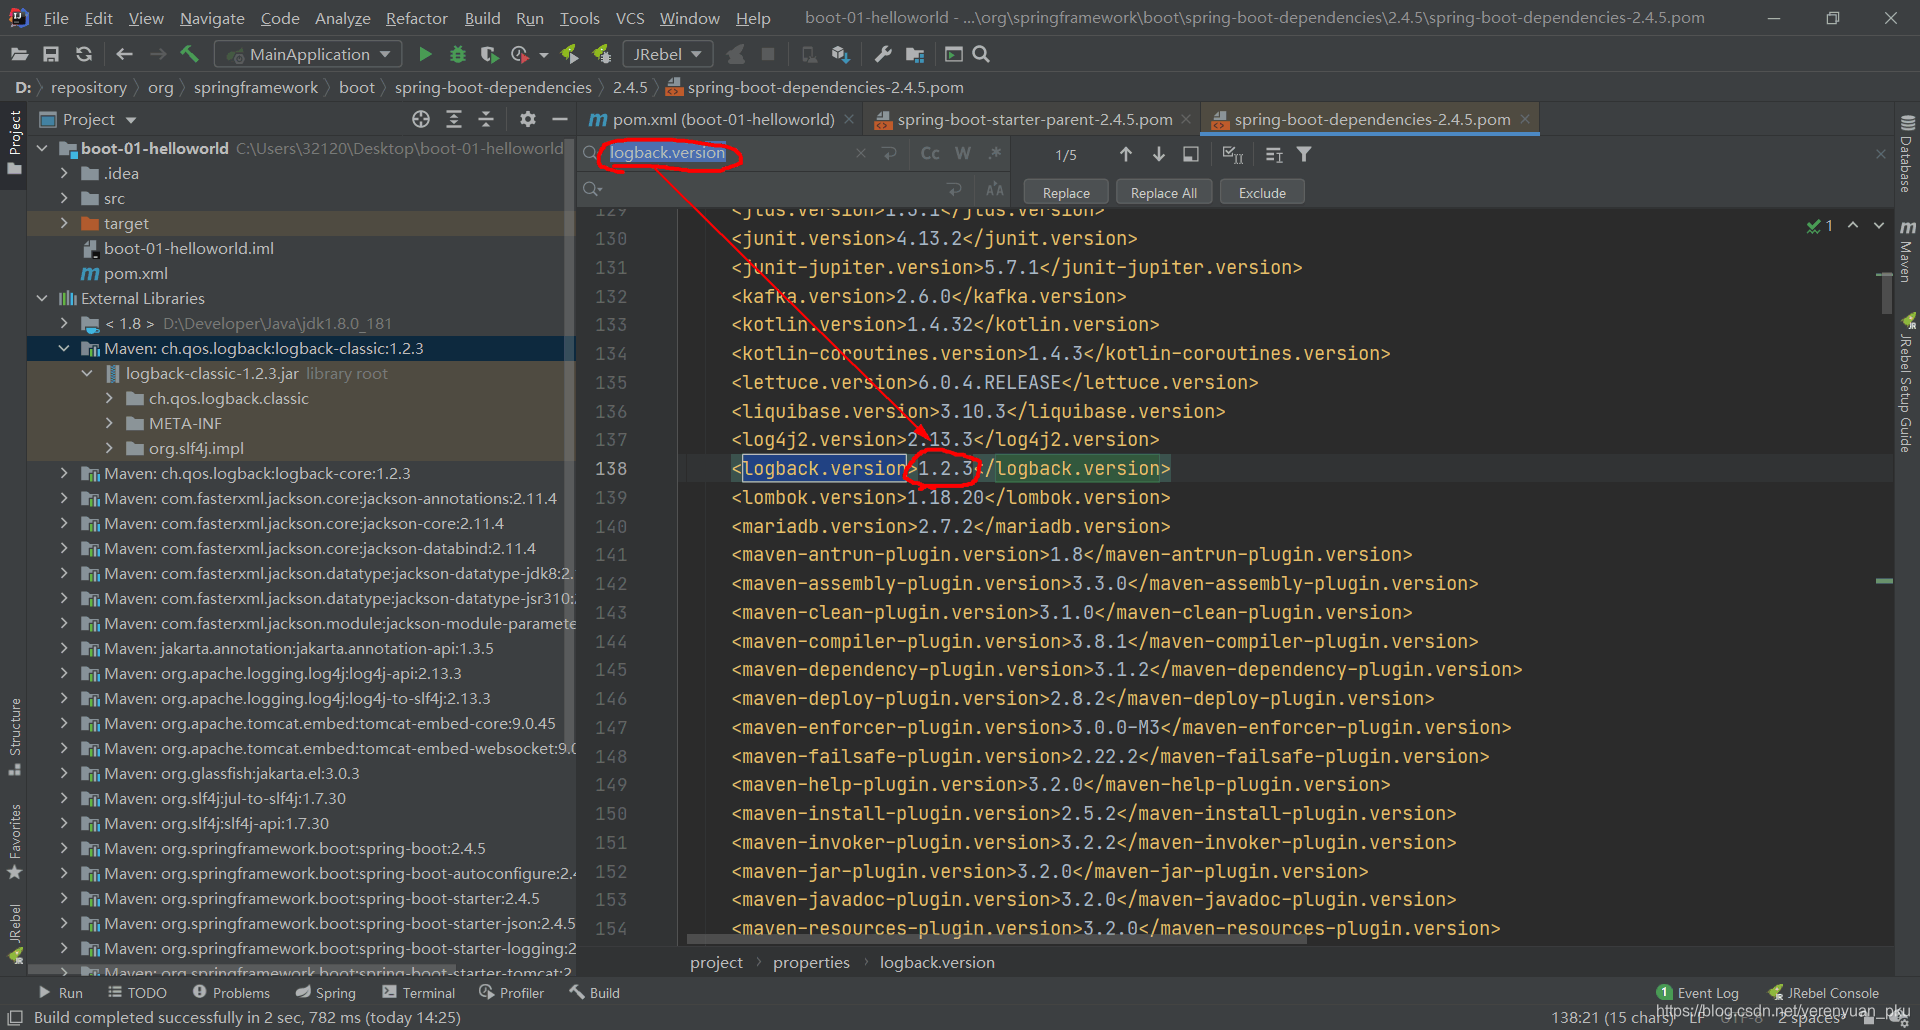Open the Problems tool window
Screen dimensions: 1920x1030
click(231, 992)
